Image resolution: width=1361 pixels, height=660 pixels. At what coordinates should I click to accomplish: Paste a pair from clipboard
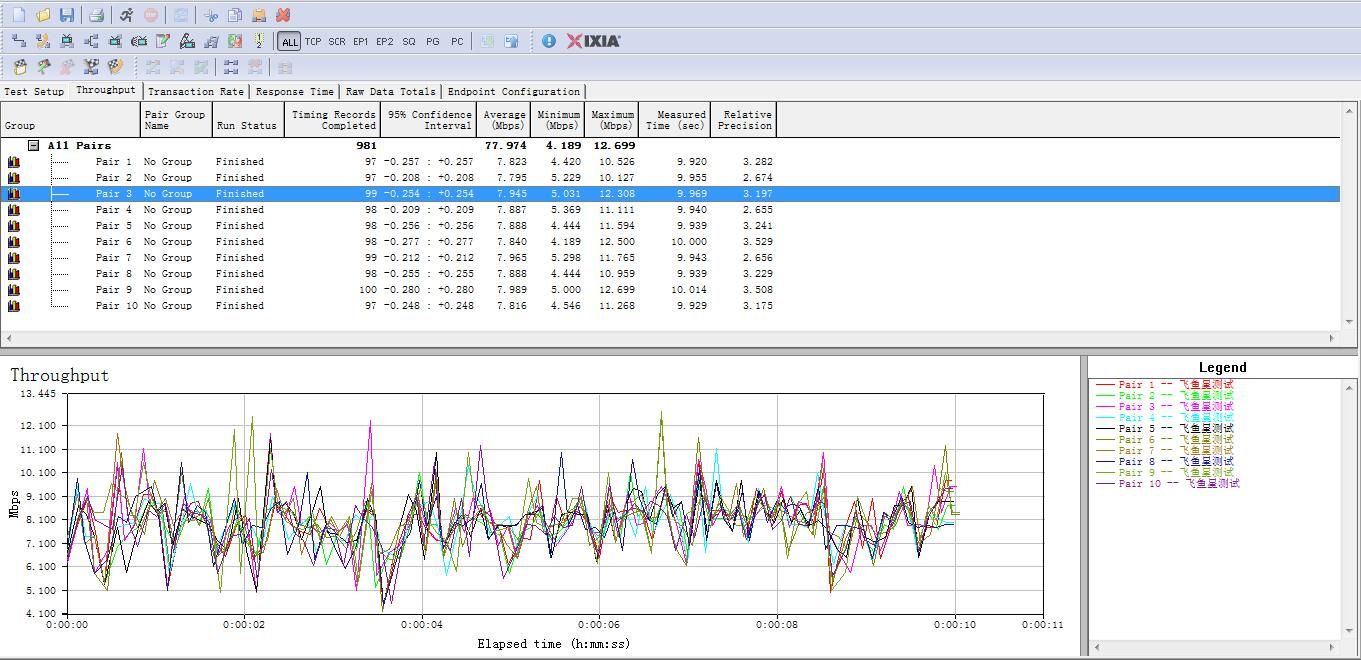click(259, 15)
